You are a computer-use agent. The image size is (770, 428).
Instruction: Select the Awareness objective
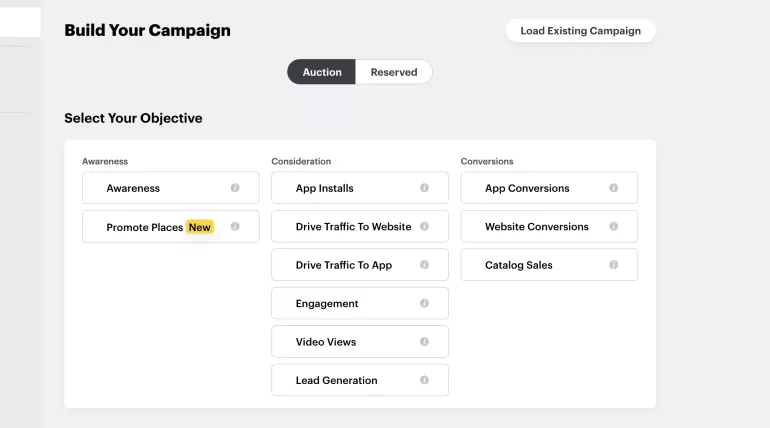170,187
